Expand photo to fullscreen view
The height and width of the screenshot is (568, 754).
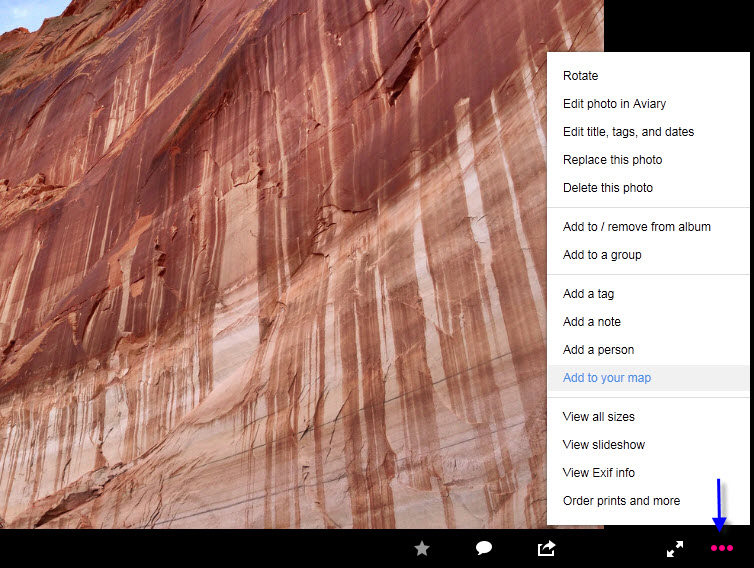675,549
